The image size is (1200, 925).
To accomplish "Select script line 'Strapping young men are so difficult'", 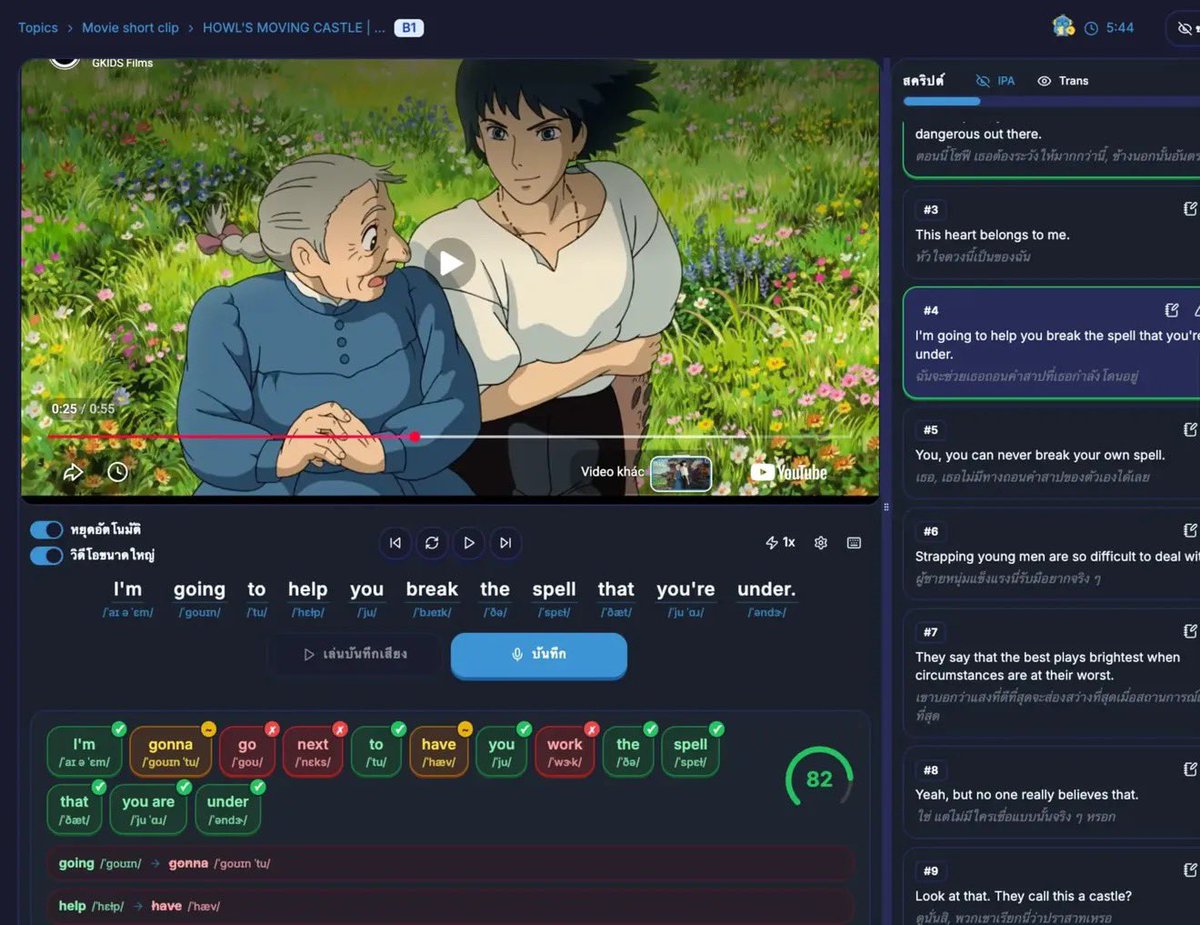I will pos(1051,554).
